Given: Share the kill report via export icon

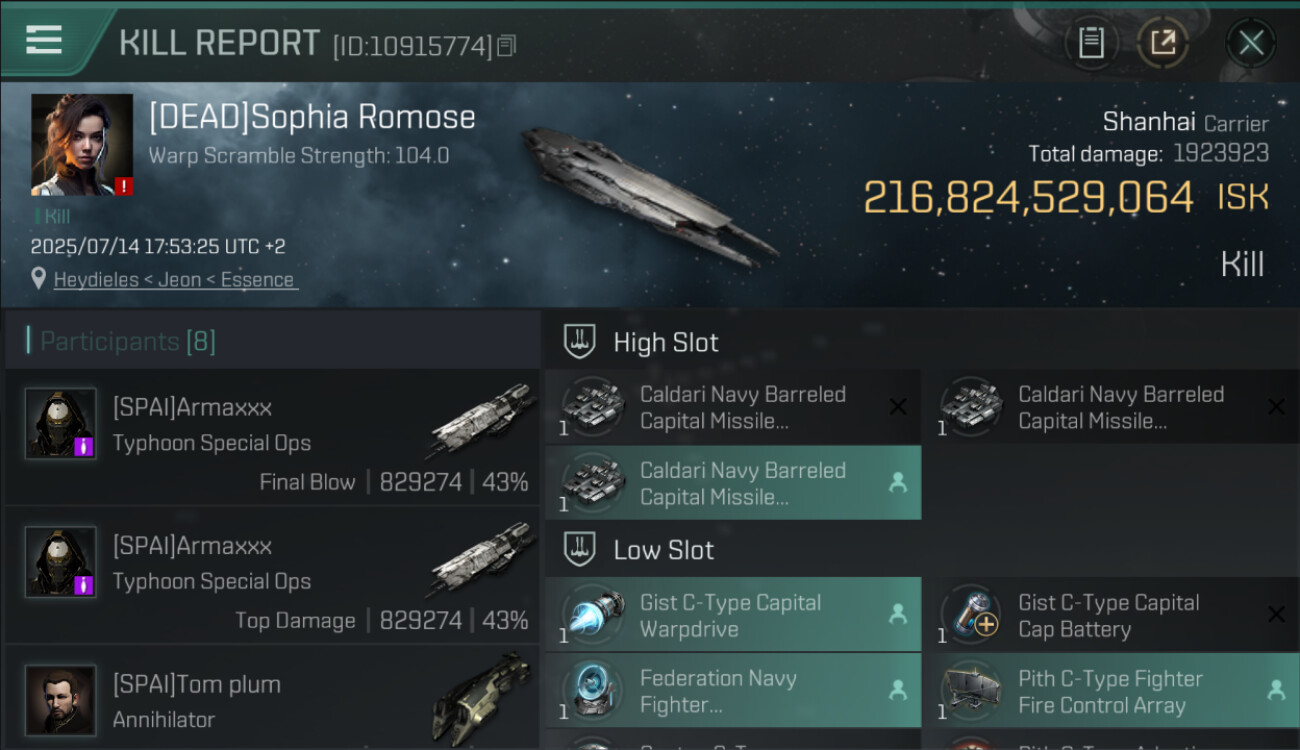Looking at the screenshot, I should tap(1162, 43).
